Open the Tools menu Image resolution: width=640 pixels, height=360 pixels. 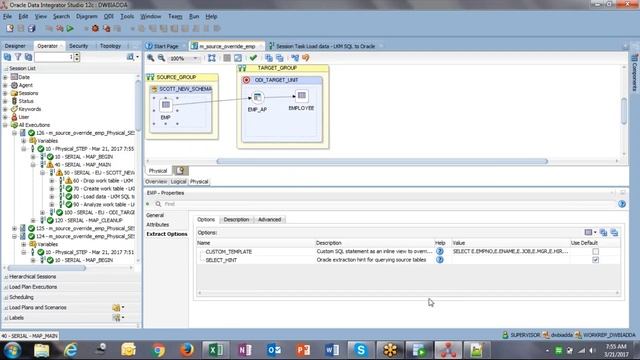[x=127, y=16]
